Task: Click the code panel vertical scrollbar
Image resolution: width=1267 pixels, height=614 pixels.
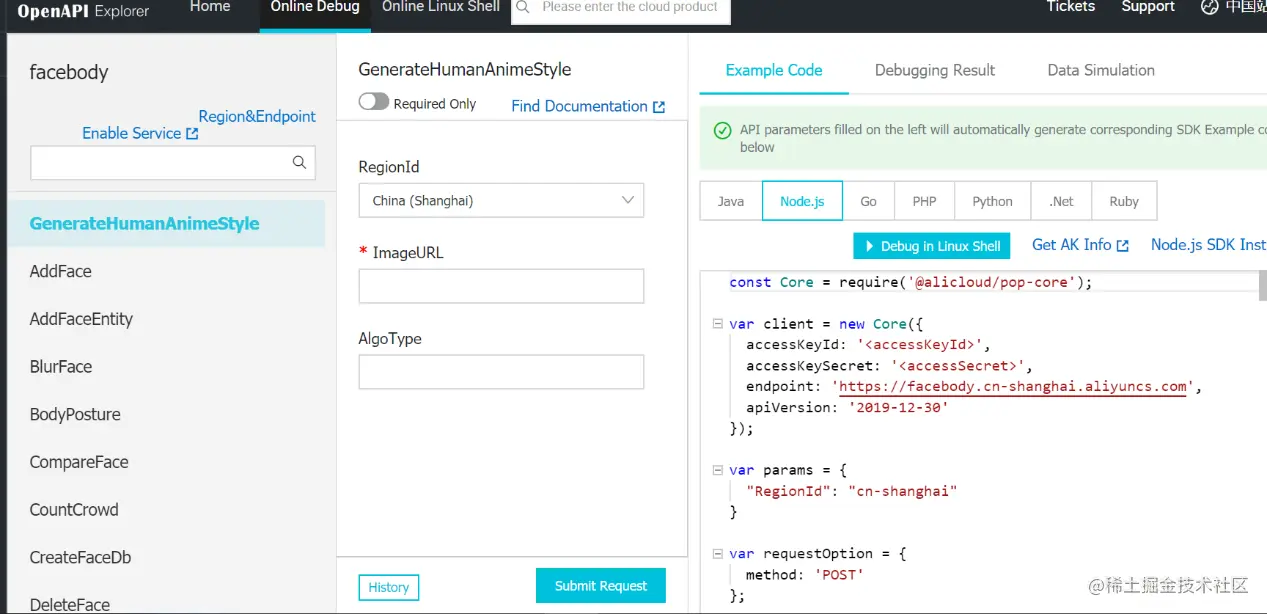Action: [x=1262, y=285]
